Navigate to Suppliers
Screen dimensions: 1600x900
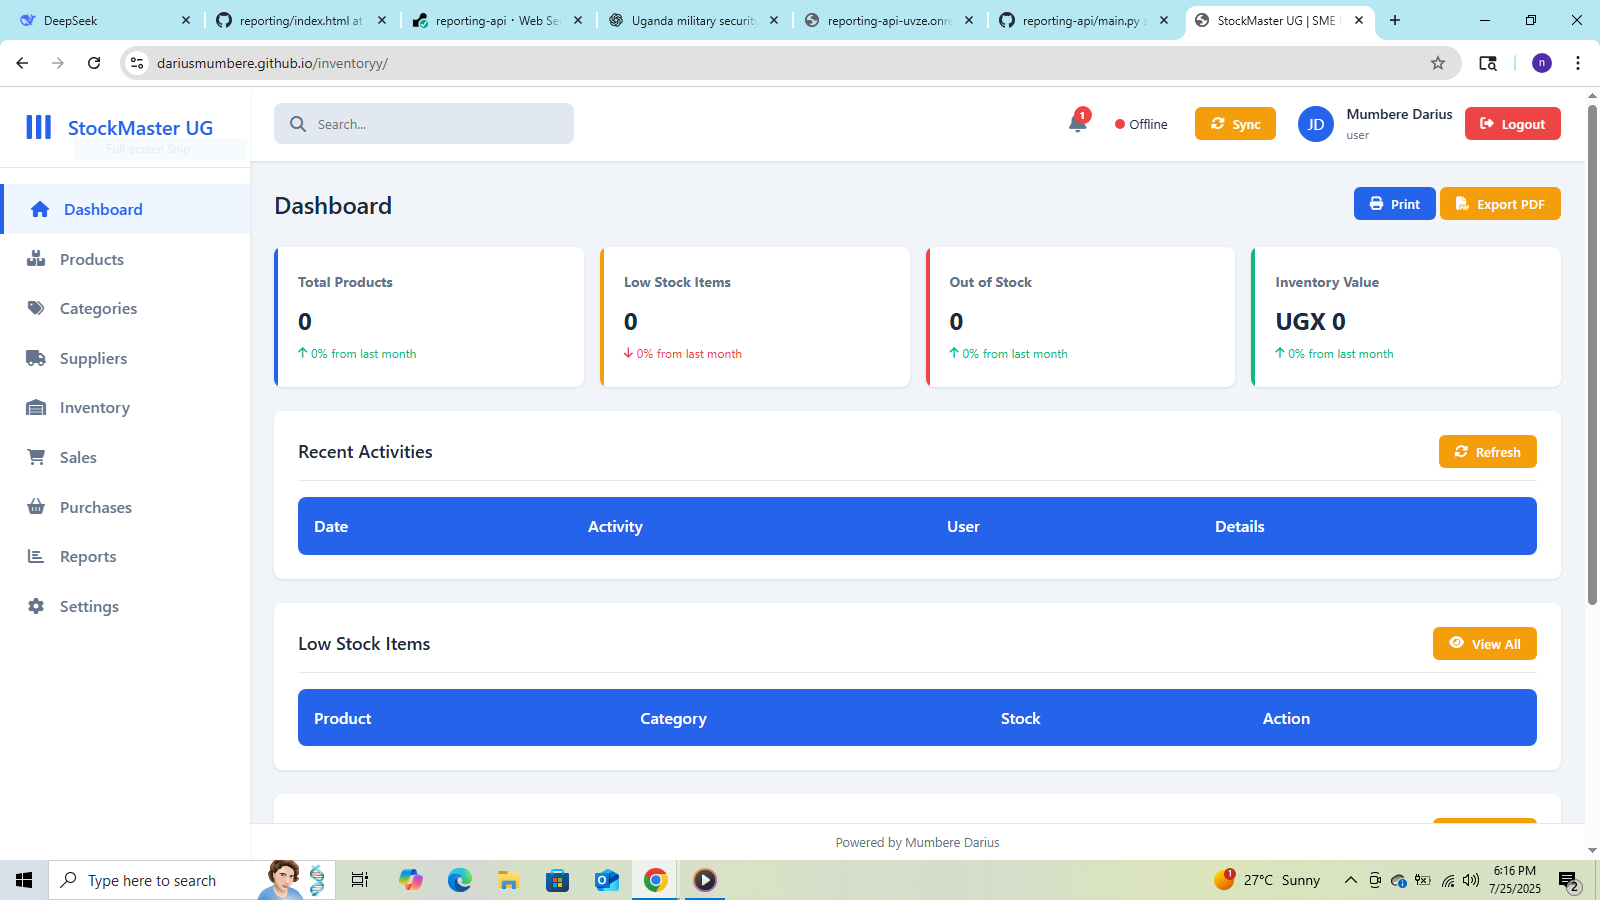click(x=125, y=358)
